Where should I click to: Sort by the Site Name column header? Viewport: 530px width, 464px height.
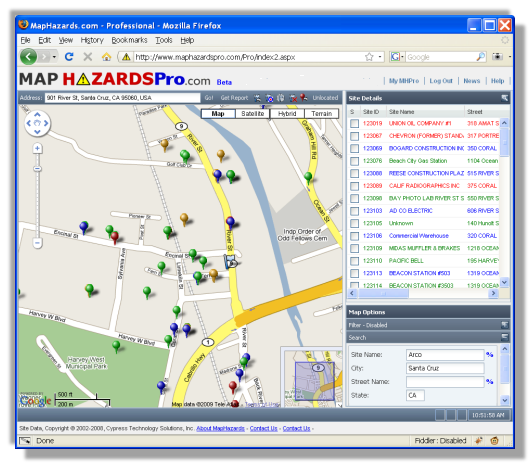[x=425, y=112]
